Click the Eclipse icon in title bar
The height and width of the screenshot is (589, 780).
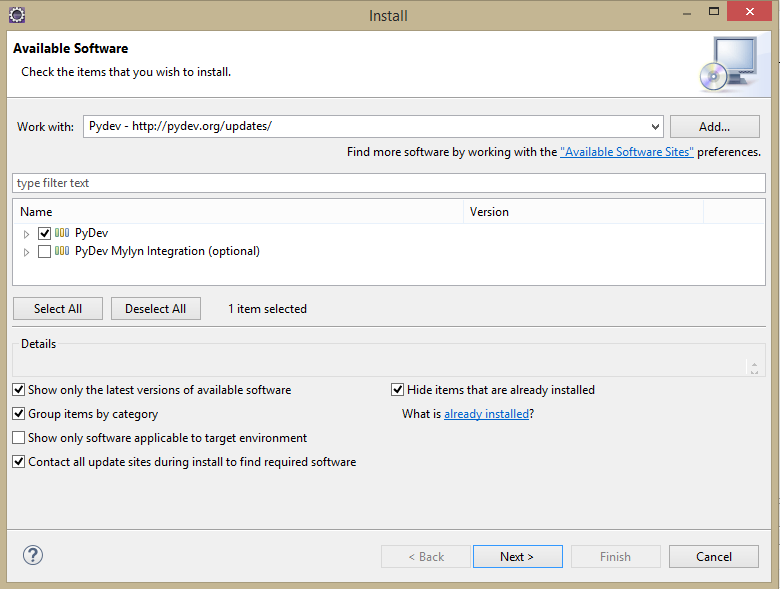[17, 15]
